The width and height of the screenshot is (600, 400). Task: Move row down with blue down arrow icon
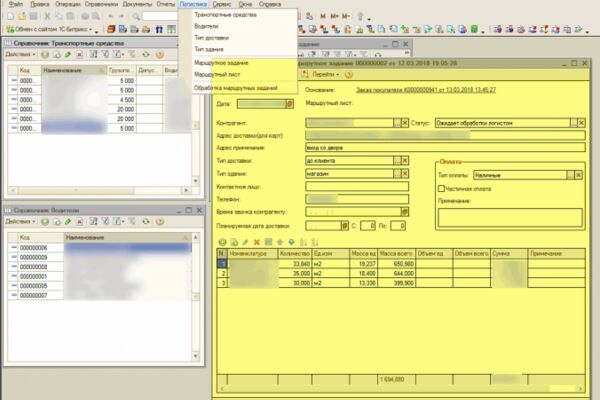pyautogui.click(x=292, y=242)
